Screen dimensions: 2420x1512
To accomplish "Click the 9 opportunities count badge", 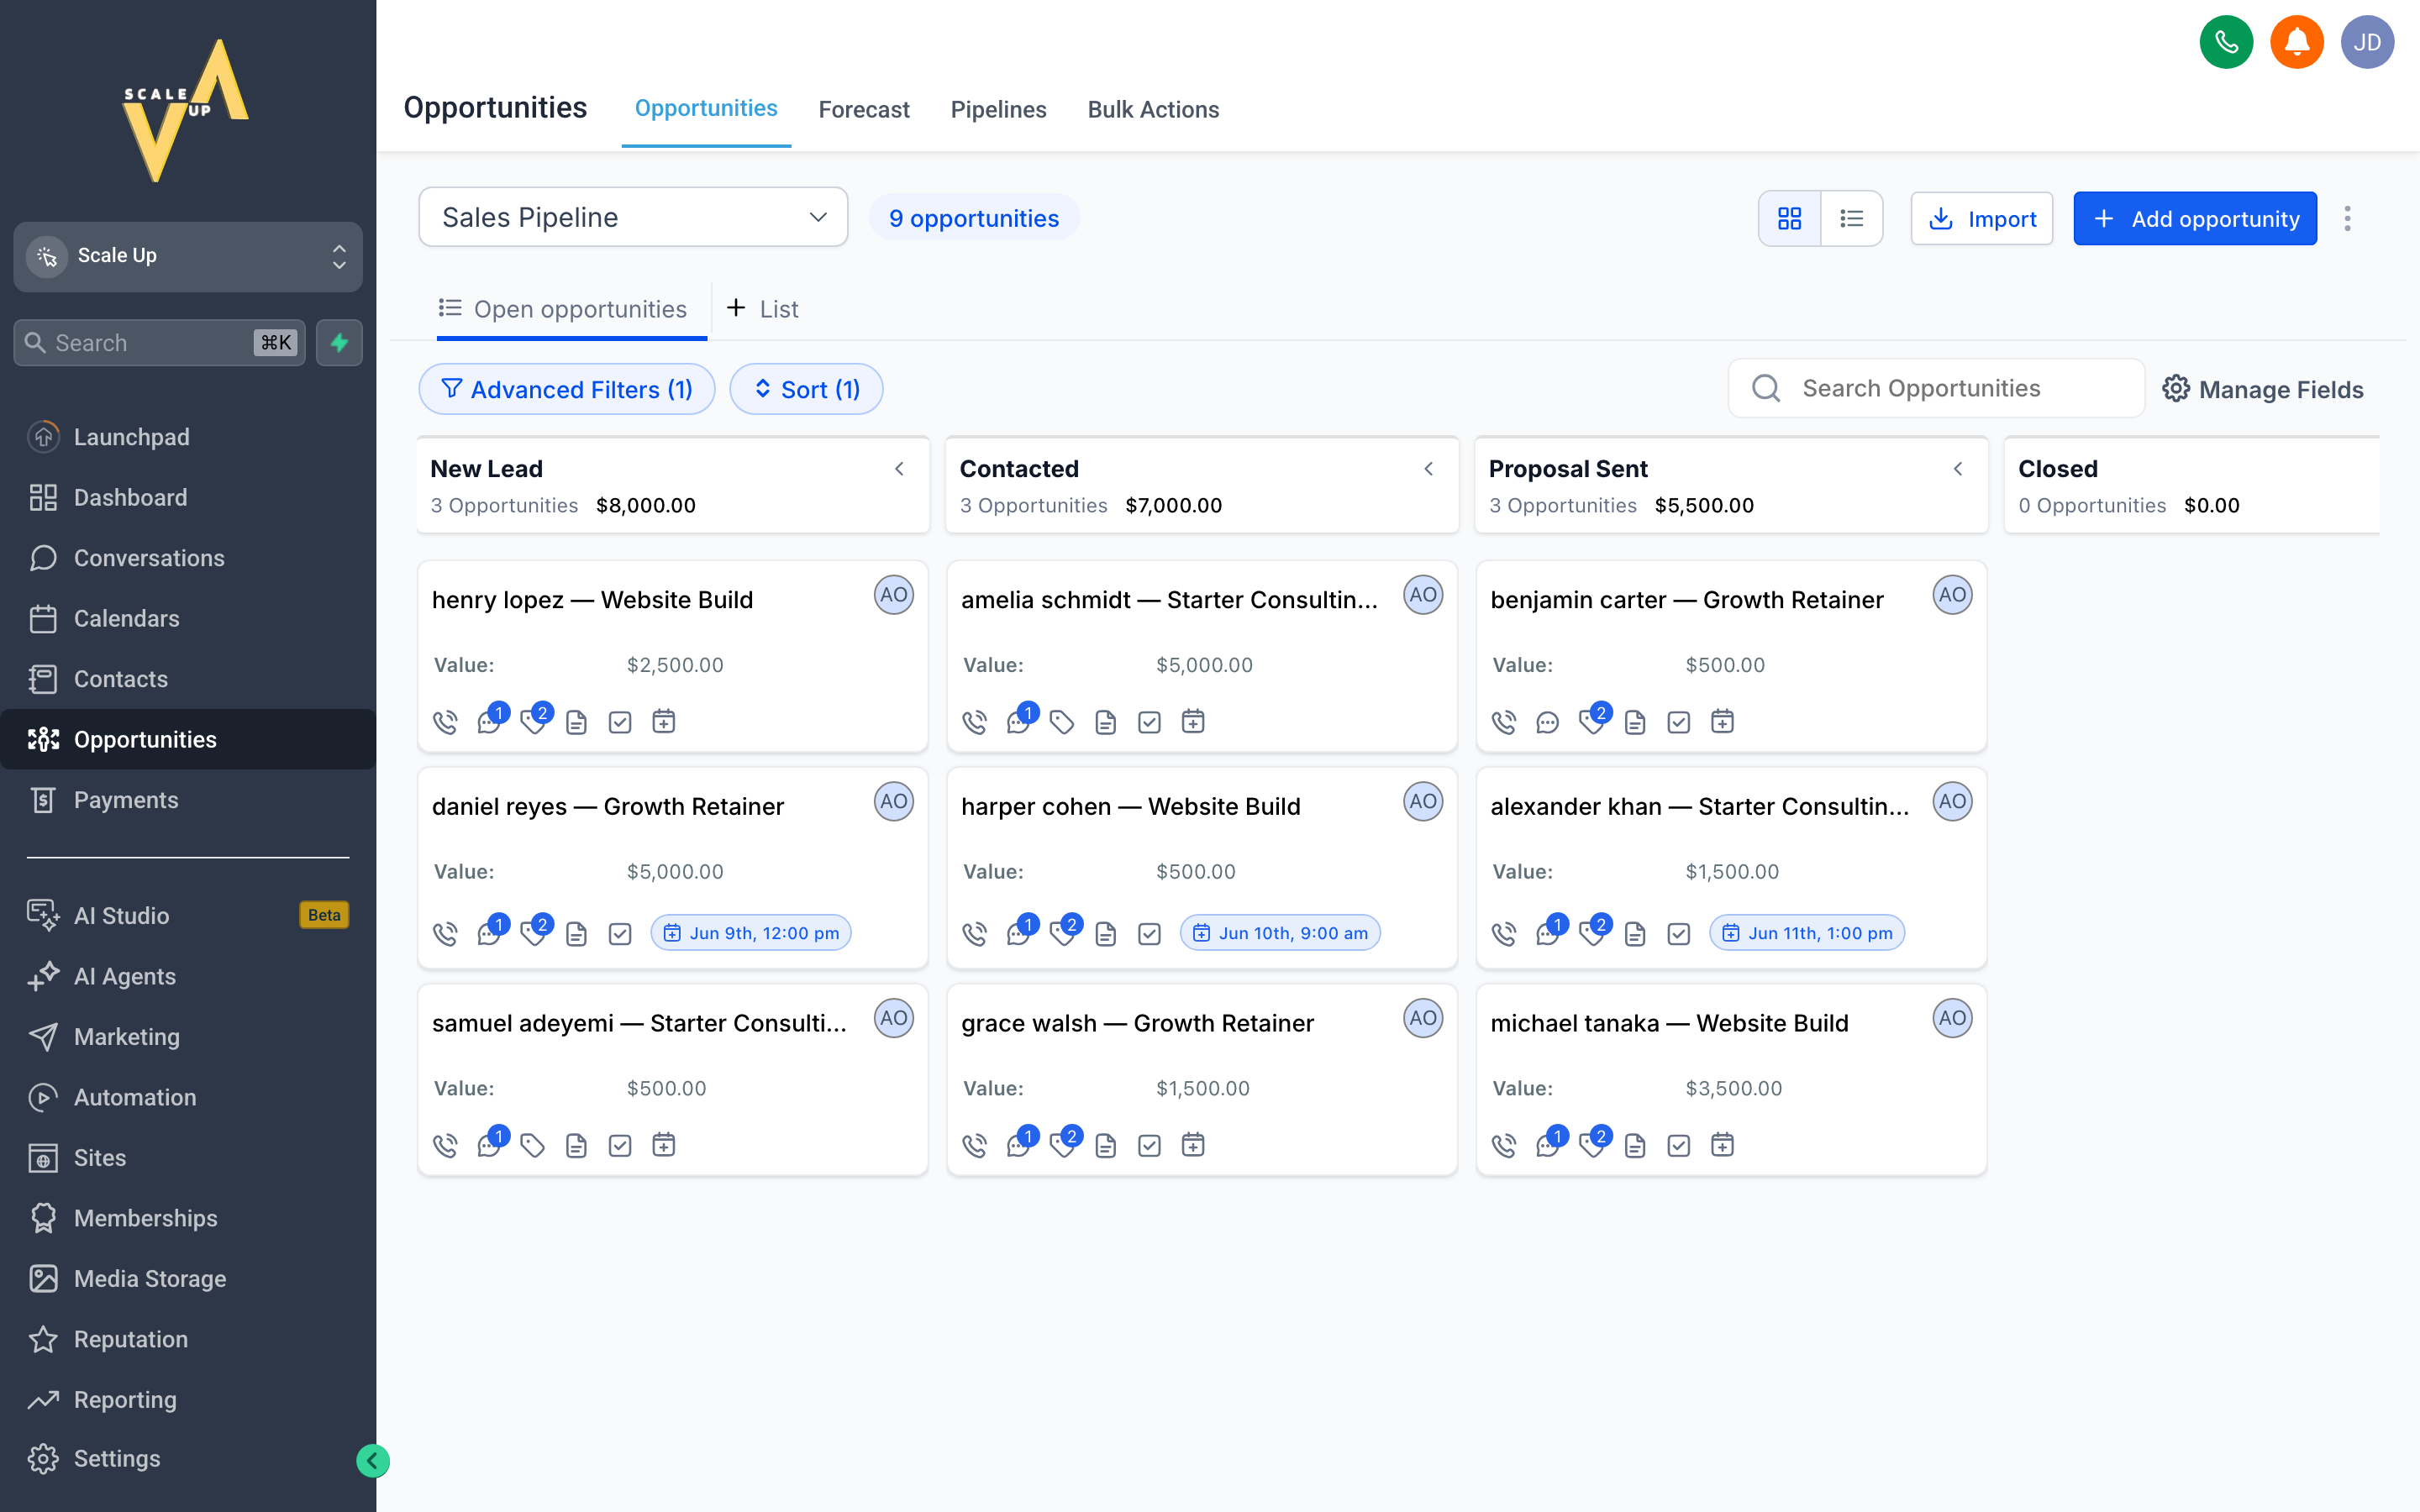I will point(974,218).
